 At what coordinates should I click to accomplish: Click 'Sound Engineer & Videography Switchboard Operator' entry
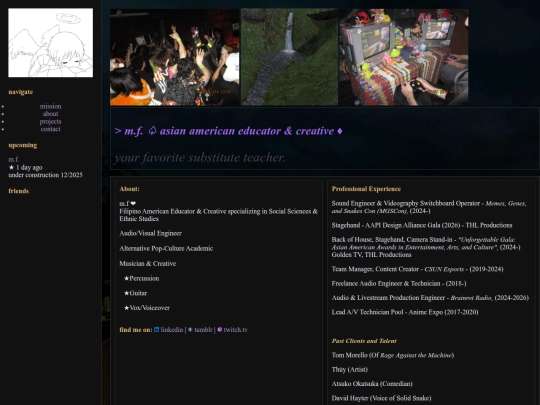tap(429, 207)
